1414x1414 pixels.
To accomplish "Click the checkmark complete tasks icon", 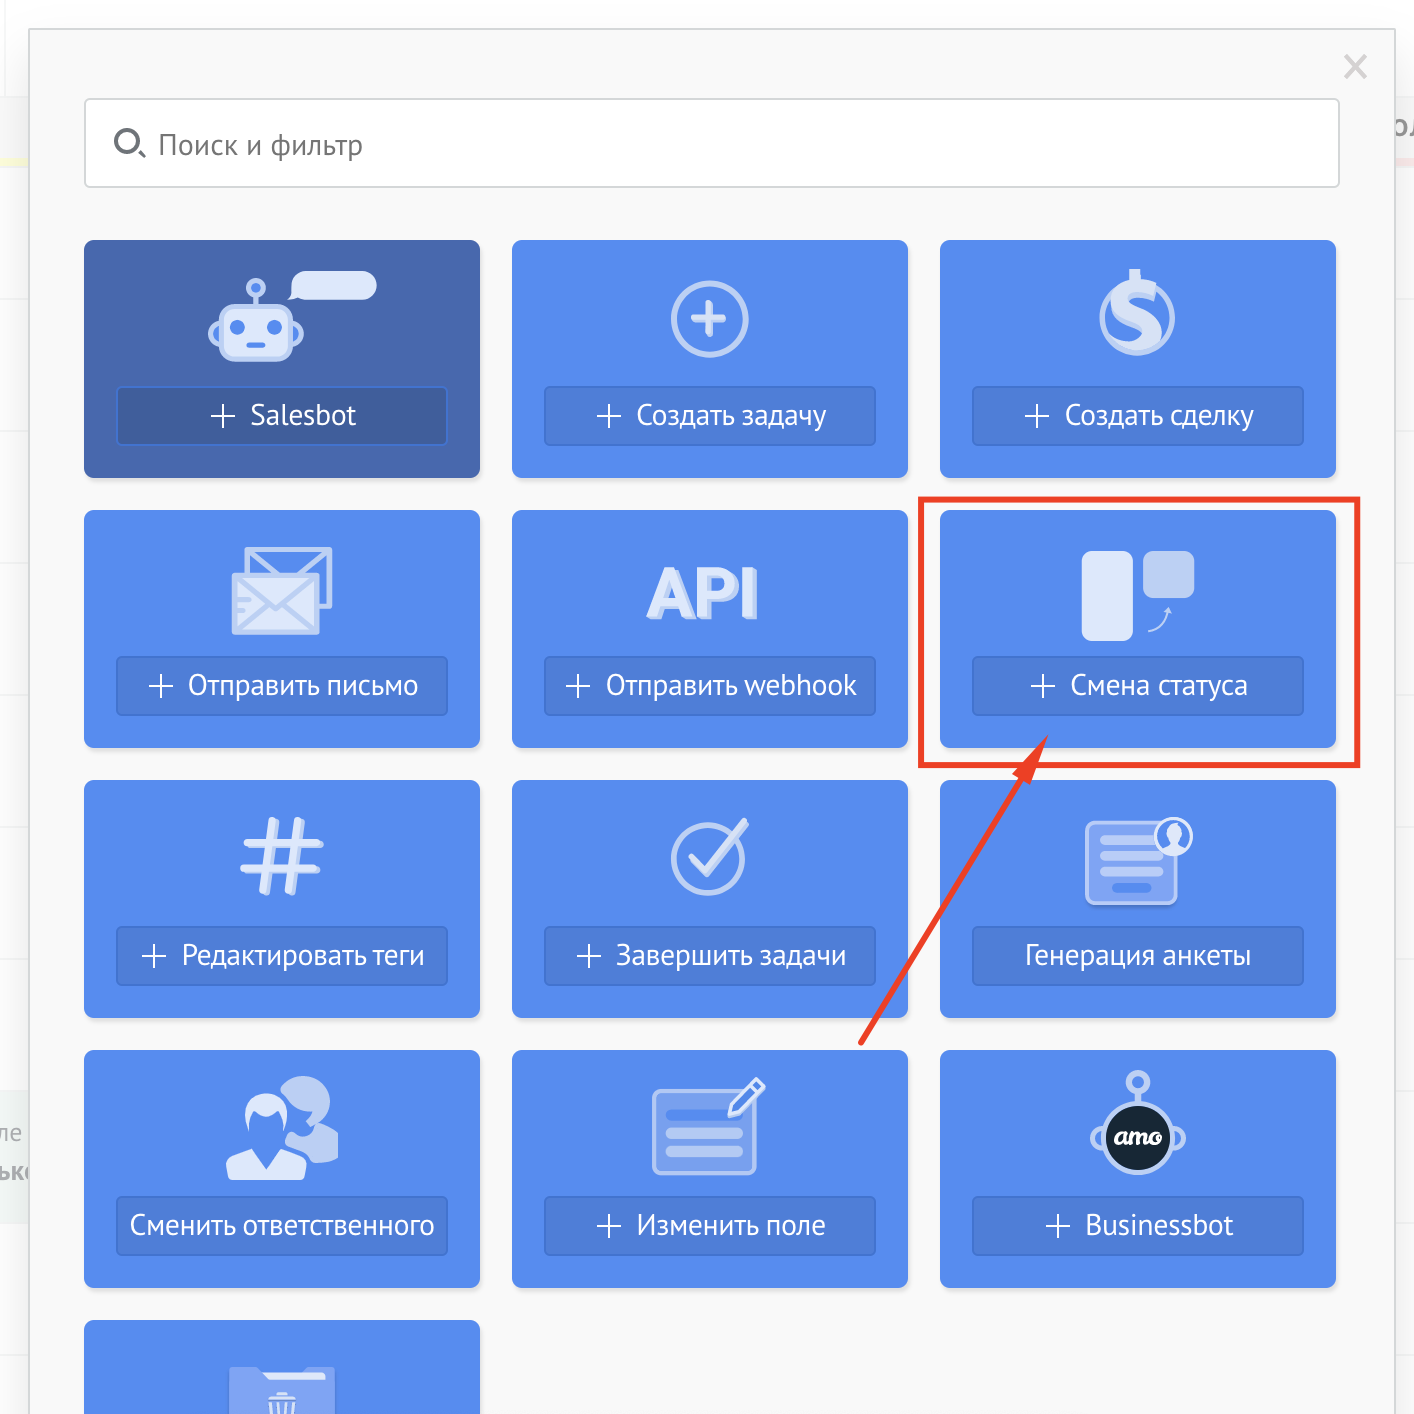I will point(709,857).
